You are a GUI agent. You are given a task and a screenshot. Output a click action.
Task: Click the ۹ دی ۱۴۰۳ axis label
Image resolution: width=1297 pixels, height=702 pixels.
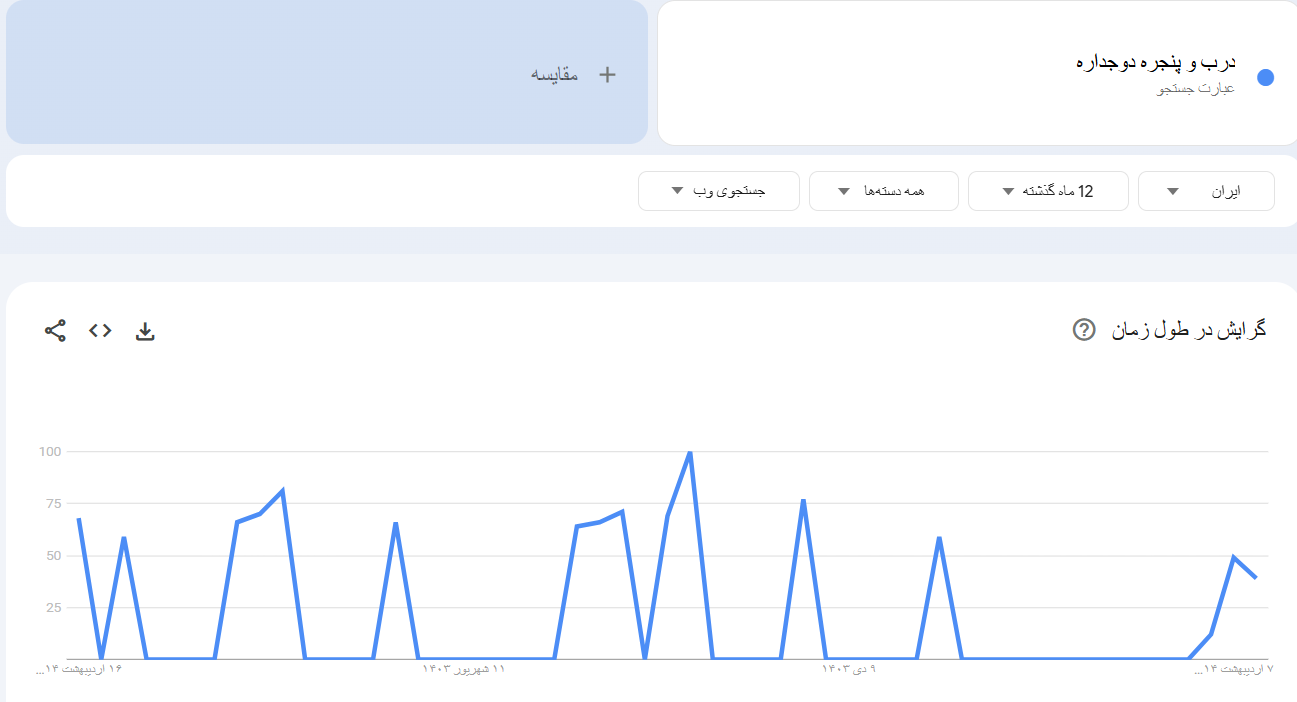[x=850, y=668]
